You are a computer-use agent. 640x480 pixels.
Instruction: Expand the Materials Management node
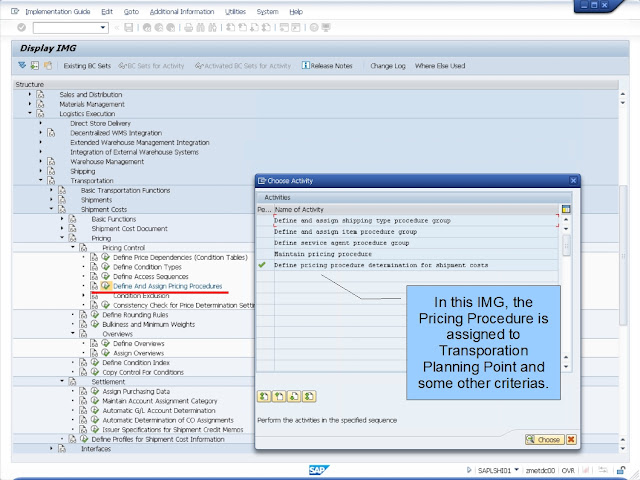30,104
